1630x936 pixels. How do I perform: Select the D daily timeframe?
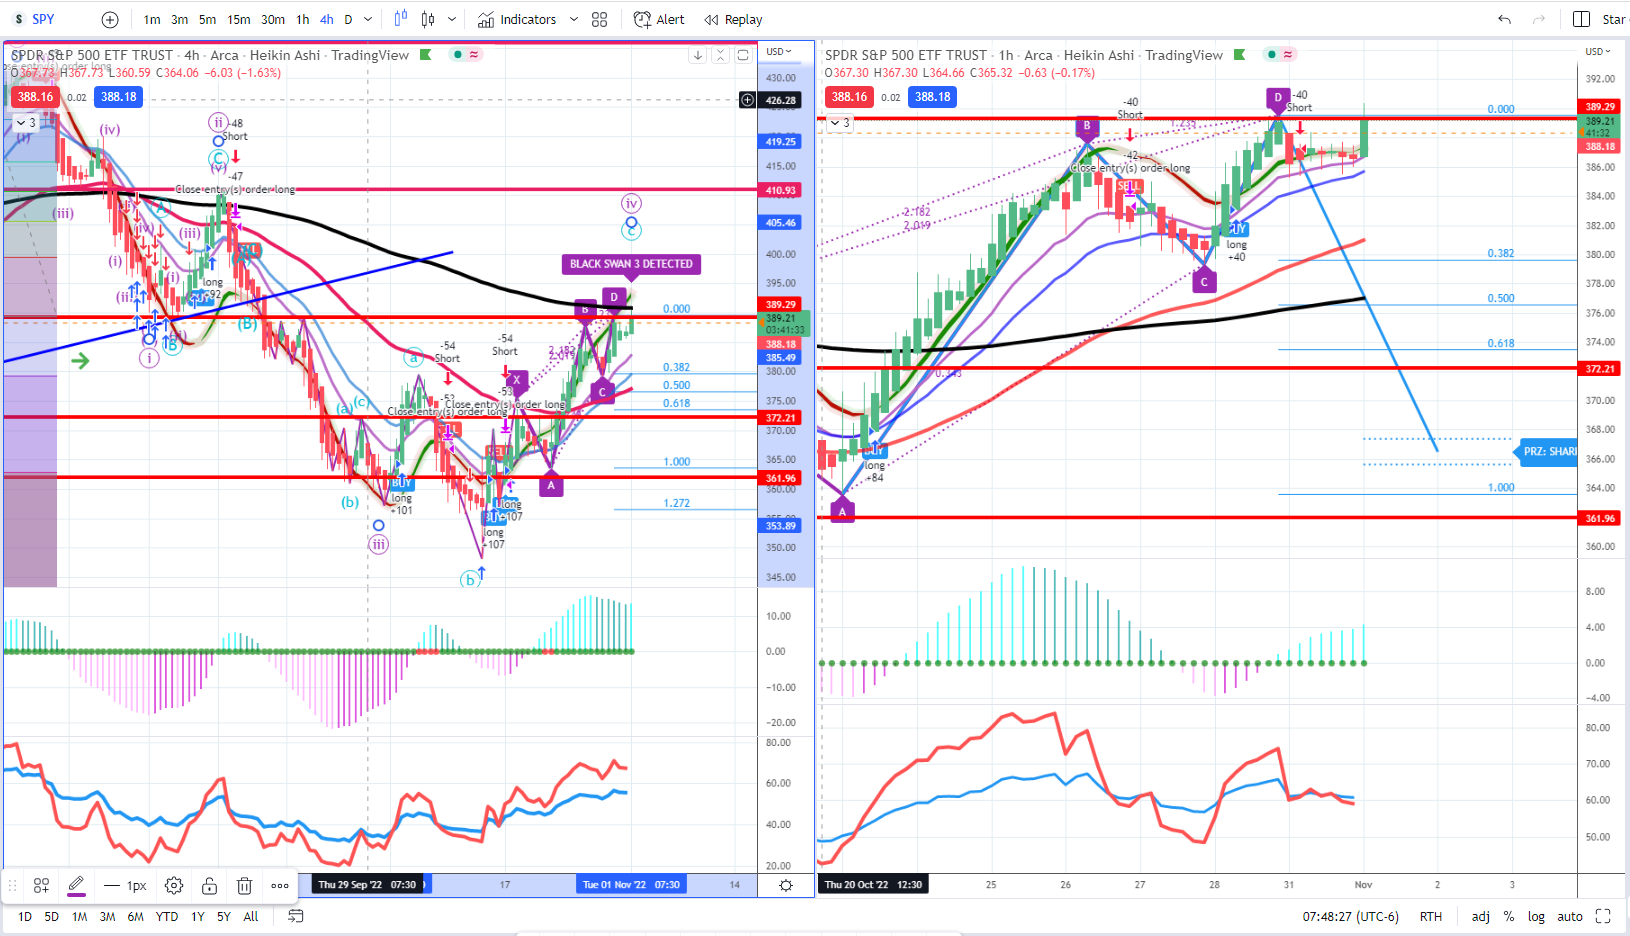348,19
